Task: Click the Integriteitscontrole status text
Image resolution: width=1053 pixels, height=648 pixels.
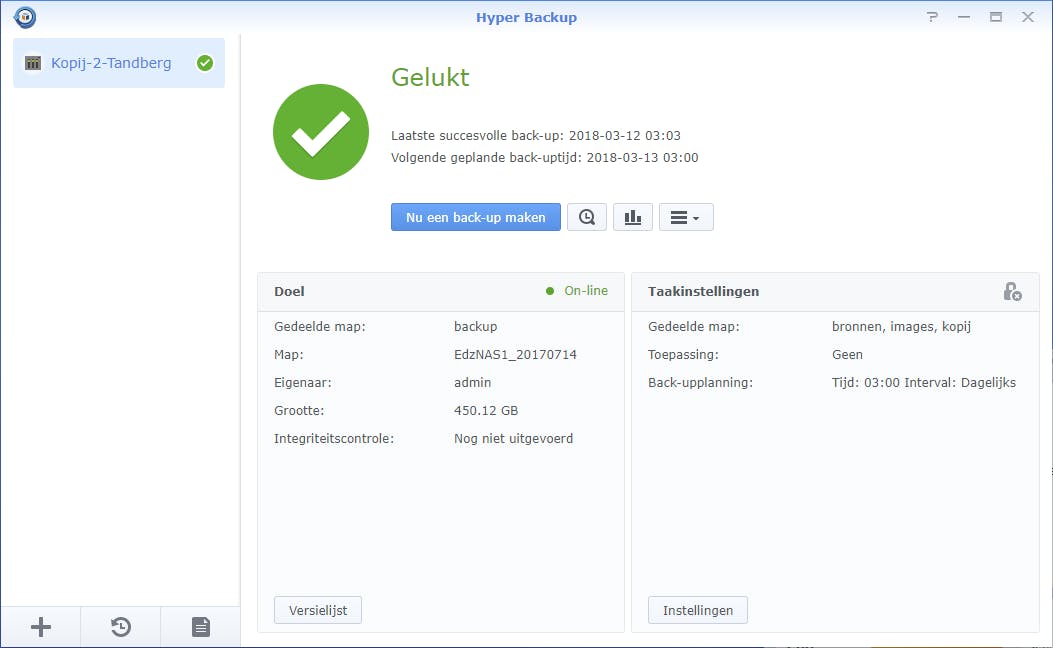Action: (x=513, y=438)
